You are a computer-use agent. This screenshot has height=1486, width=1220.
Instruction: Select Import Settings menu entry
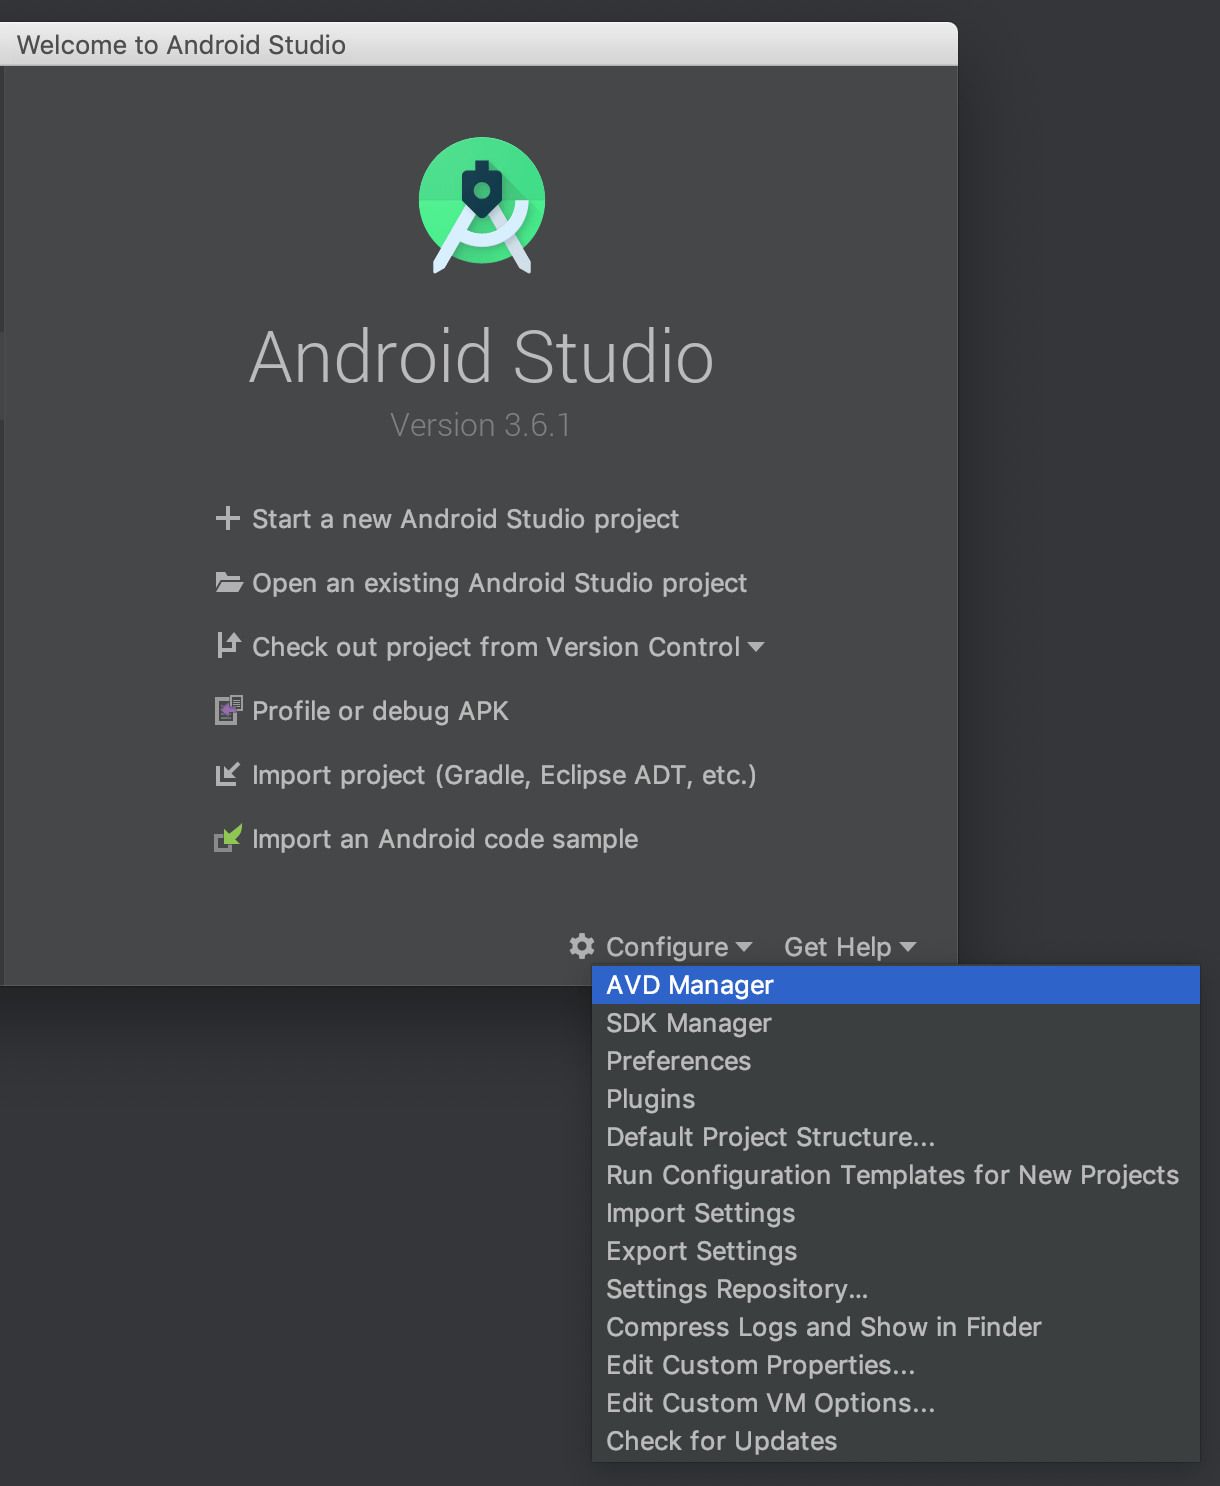(896, 1213)
